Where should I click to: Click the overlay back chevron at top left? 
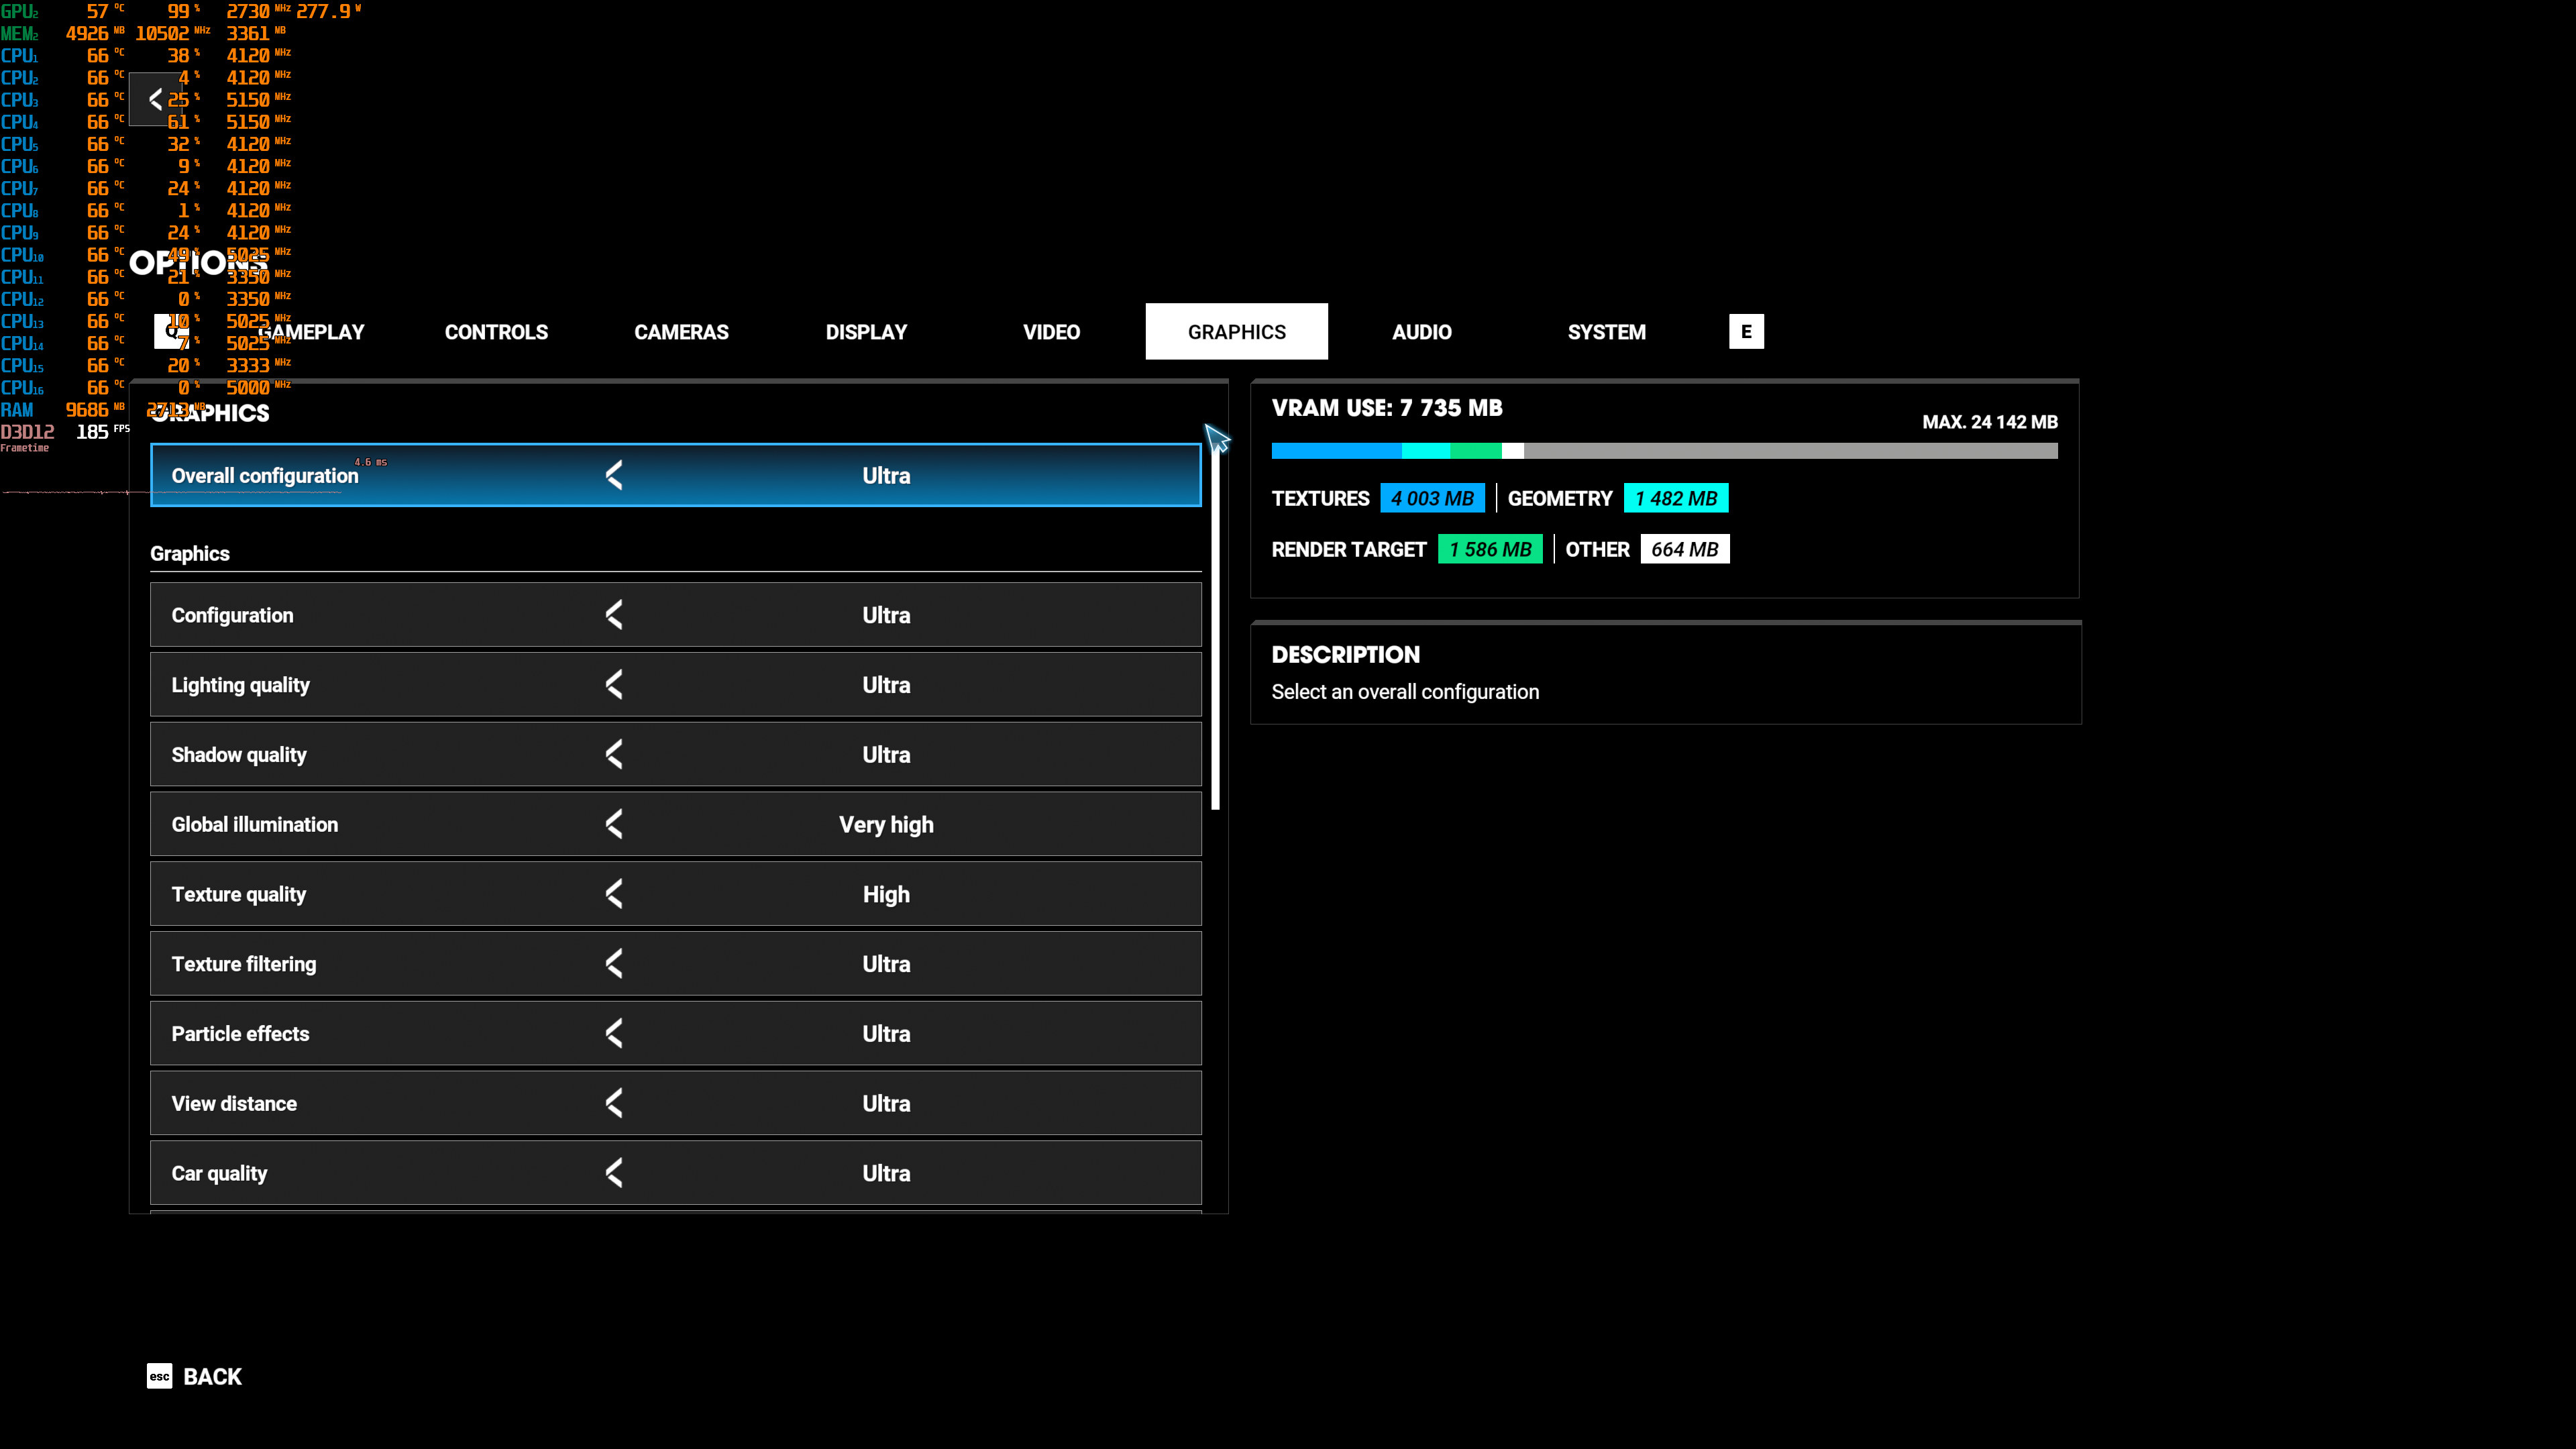[x=155, y=99]
